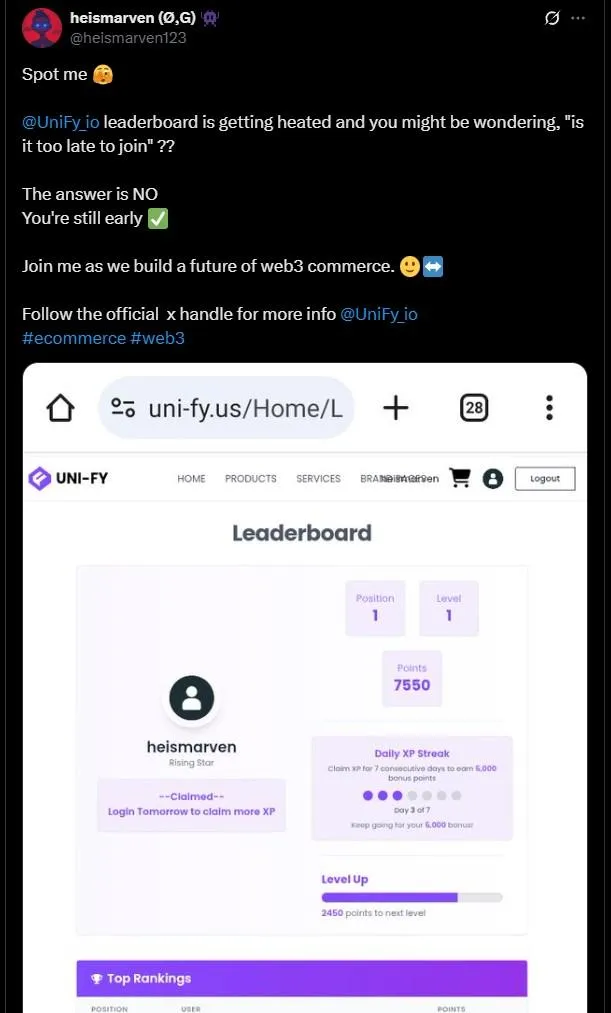Click the account profile icon near Logout
The image size is (611, 1013).
492,479
